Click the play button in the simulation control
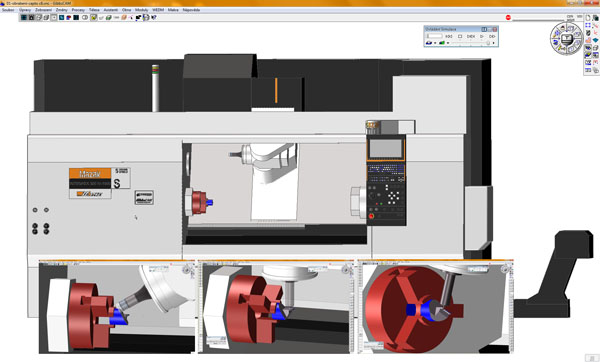This screenshot has height=362, width=600. pos(482,36)
